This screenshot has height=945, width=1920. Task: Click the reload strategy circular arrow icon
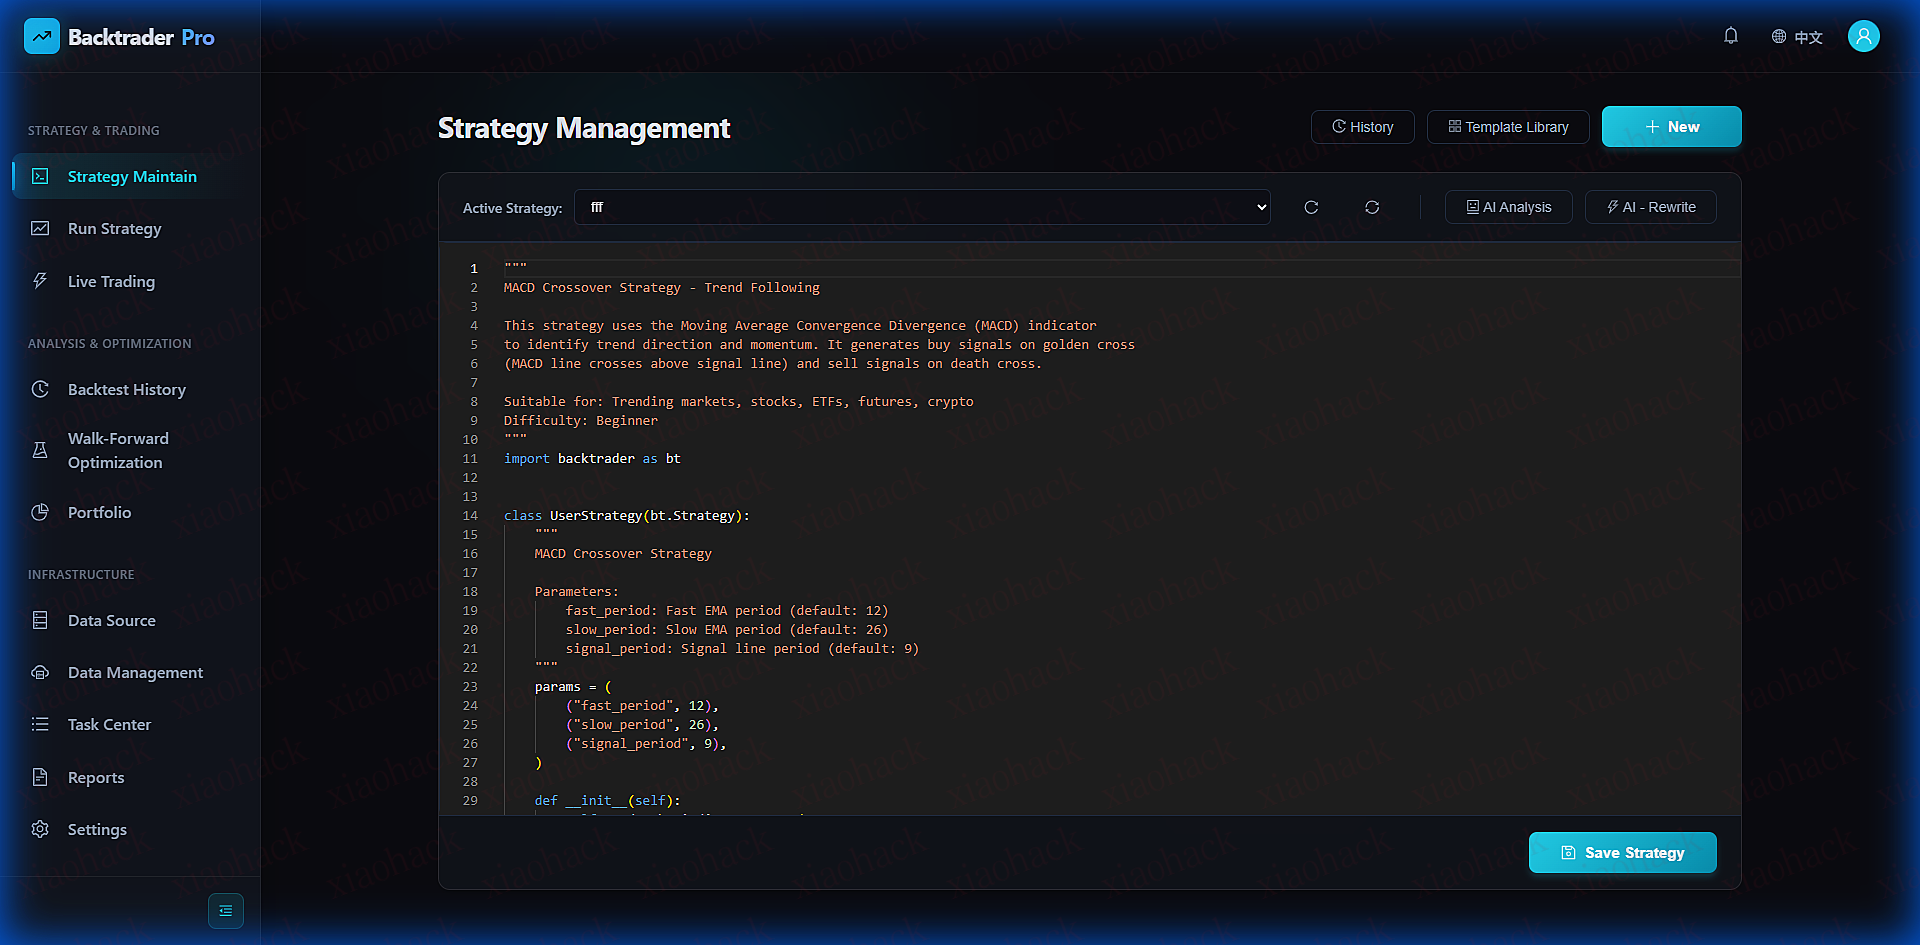point(1311,207)
